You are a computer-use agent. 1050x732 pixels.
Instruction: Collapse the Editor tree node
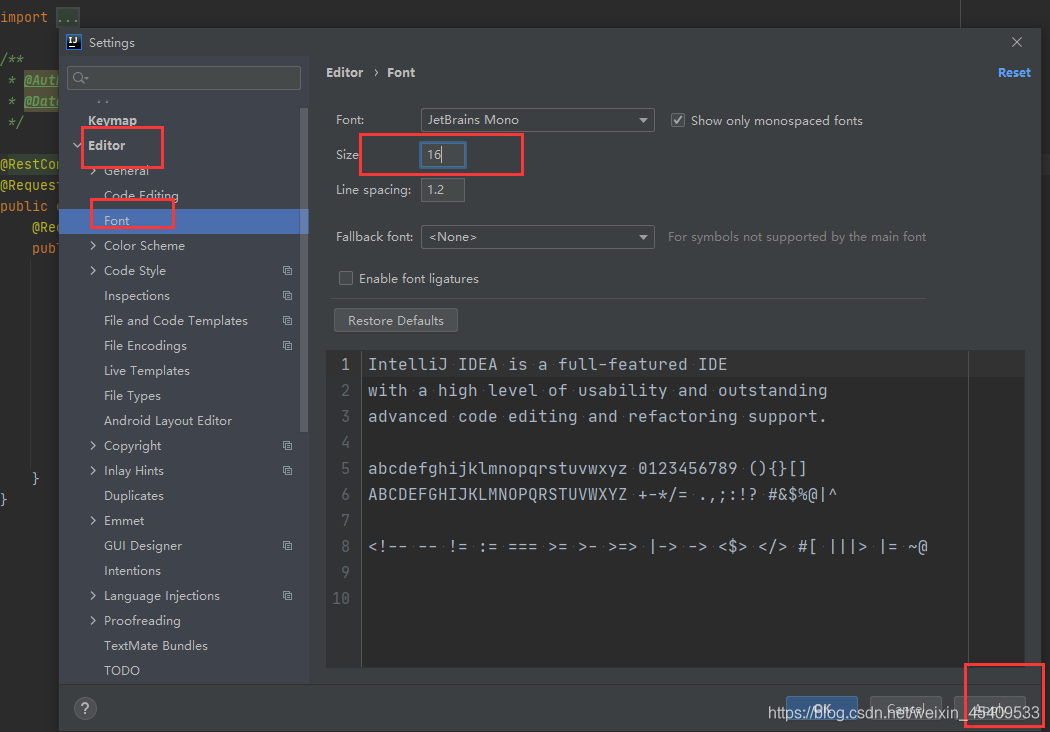click(78, 145)
